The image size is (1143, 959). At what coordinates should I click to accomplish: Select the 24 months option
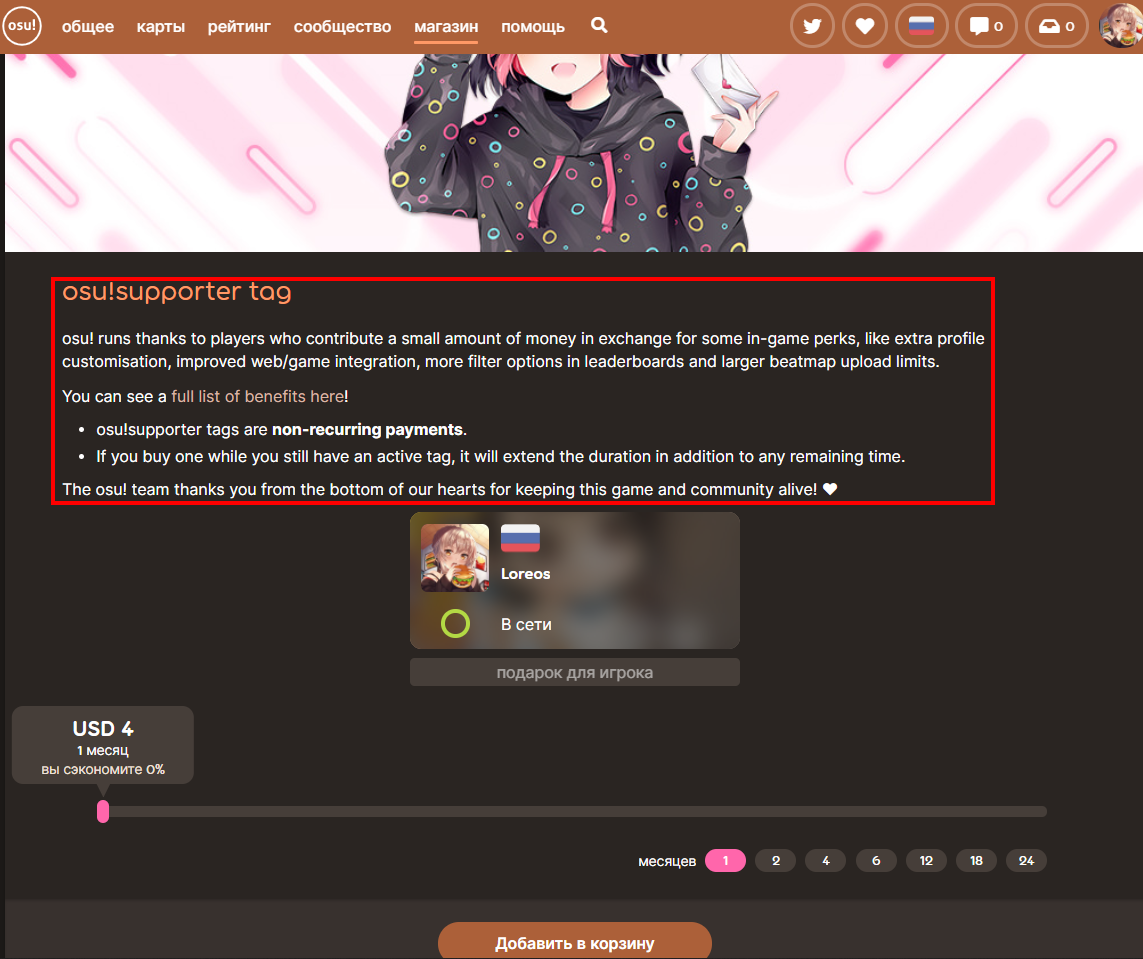click(1026, 861)
